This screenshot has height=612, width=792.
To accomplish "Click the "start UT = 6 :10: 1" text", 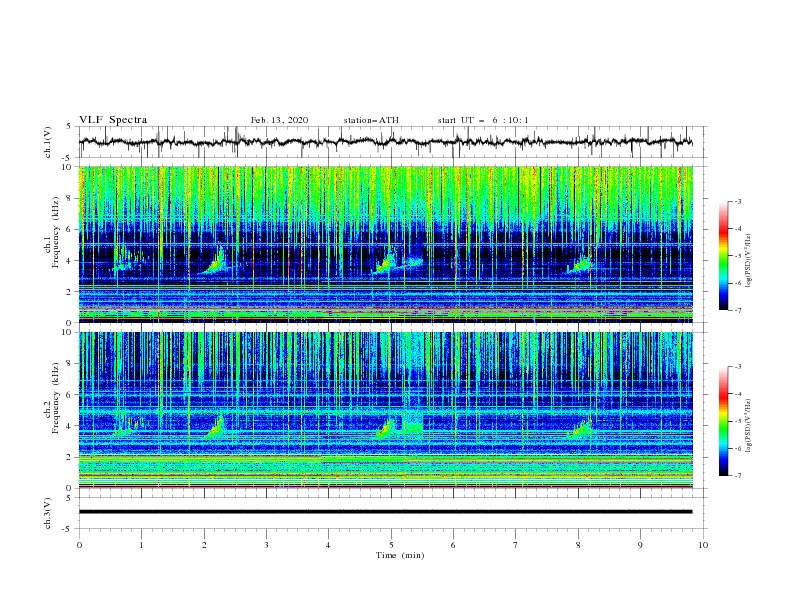I will pos(483,120).
